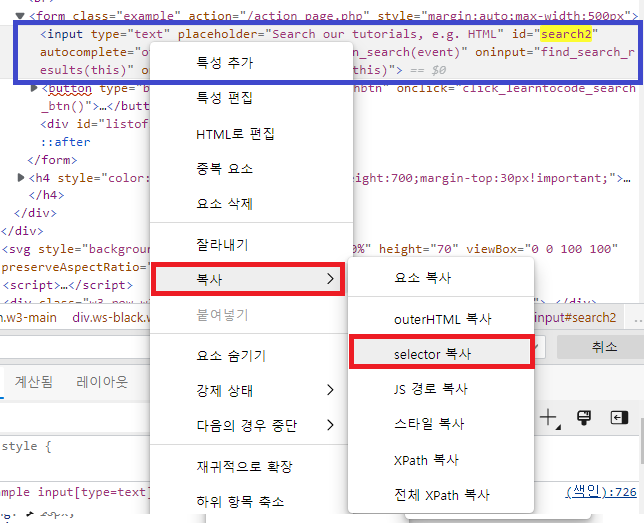Expand '강제 상태' submenu arrow
Viewport: 644px width, 523px height.
point(330,390)
